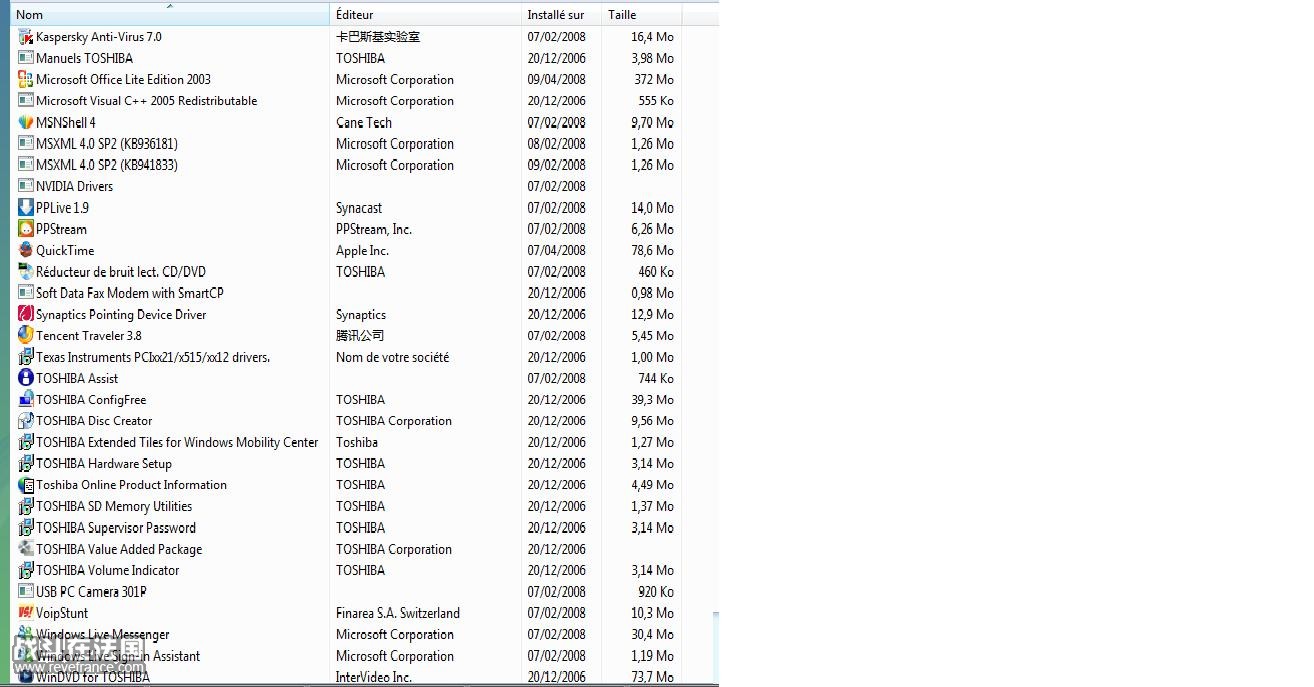Viewport: 1314px width, 687px height.
Task: Click the Nom de votre société publisher text
Action: coord(392,357)
